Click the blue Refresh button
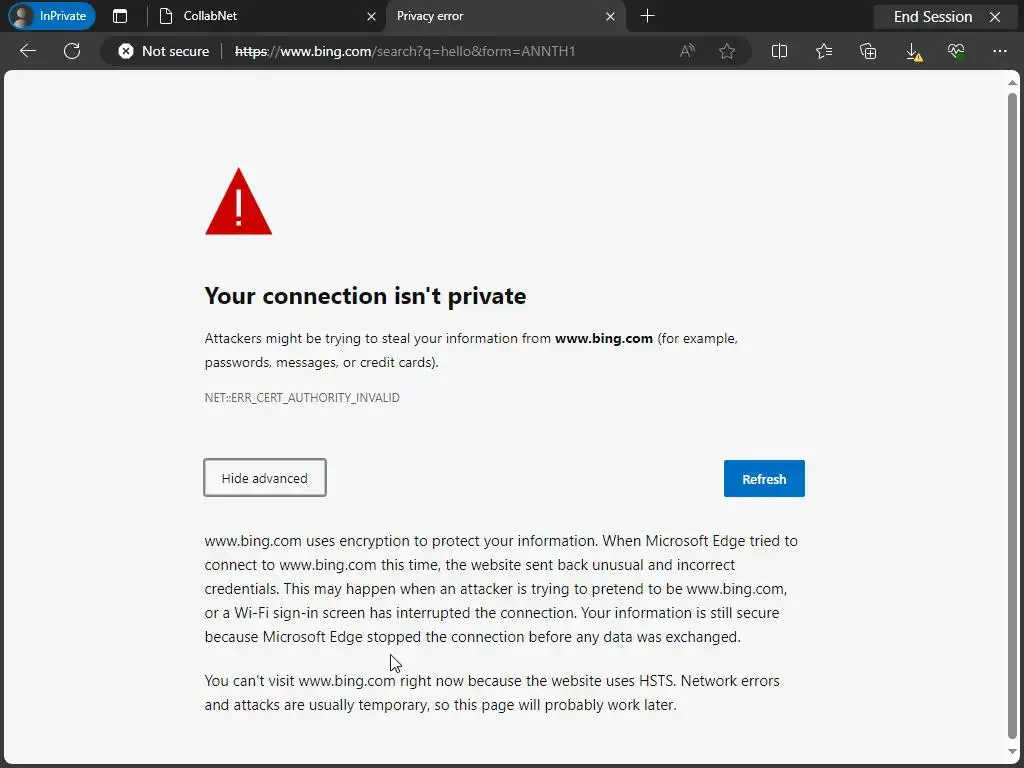This screenshot has width=1024, height=768. (764, 479)
